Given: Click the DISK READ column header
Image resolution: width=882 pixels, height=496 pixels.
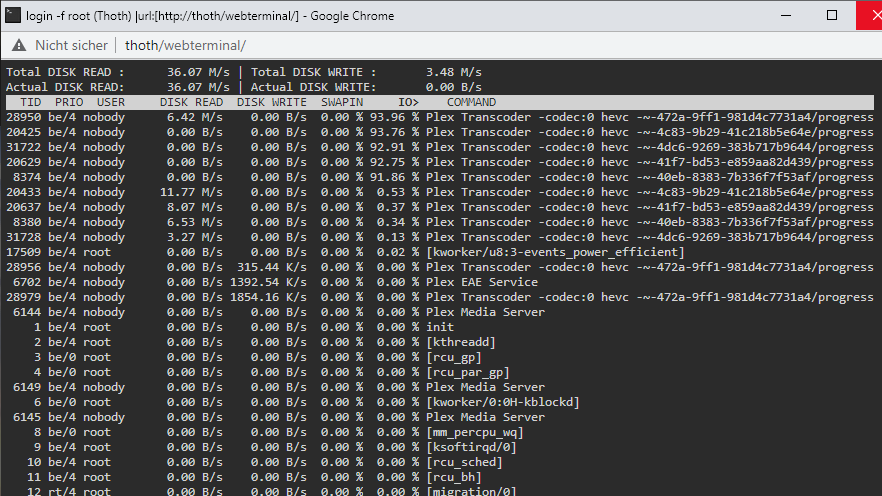Looking at the screenshot, I should pyautogui.click(x=191, y=102).
